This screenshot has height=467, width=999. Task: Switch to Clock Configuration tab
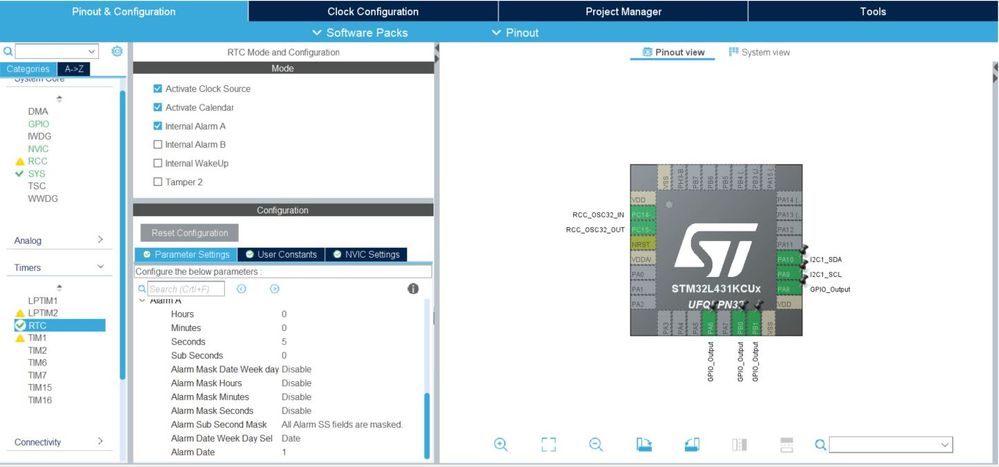coord(373,11)
